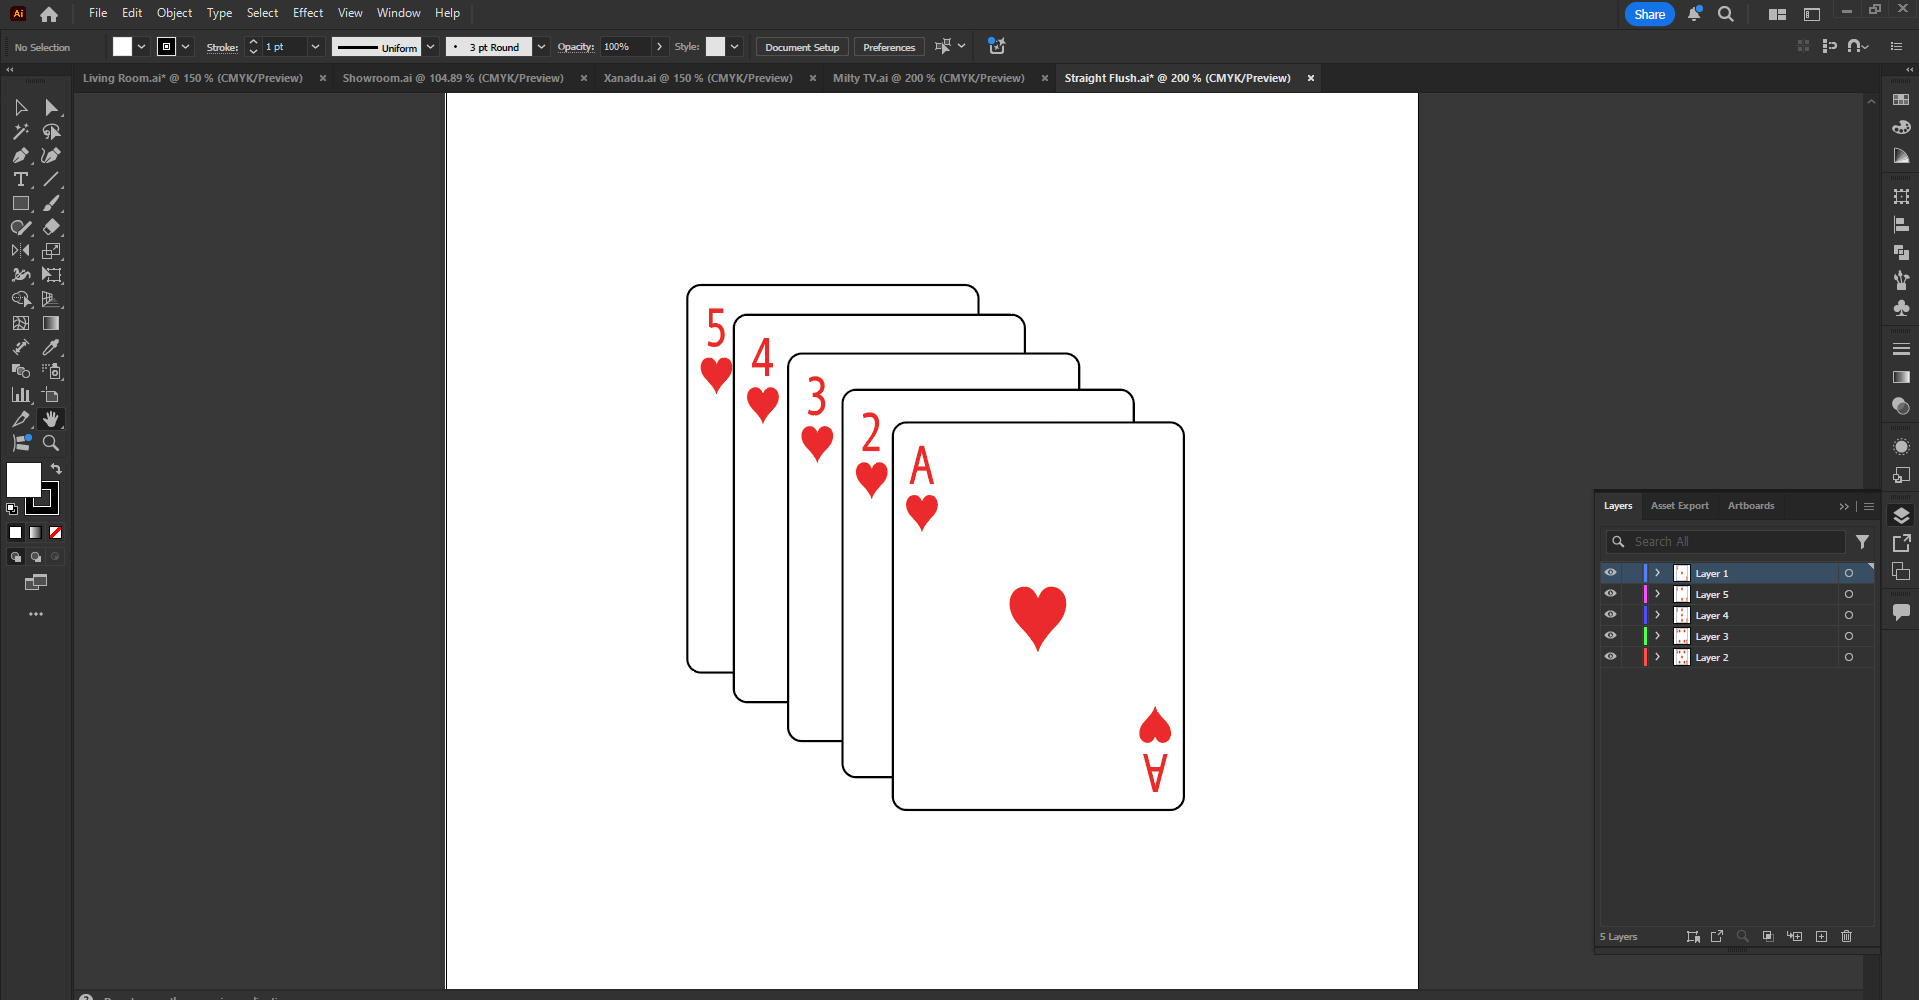
Task: Select the Eyedropper tool
Action: tap(51, 347)
